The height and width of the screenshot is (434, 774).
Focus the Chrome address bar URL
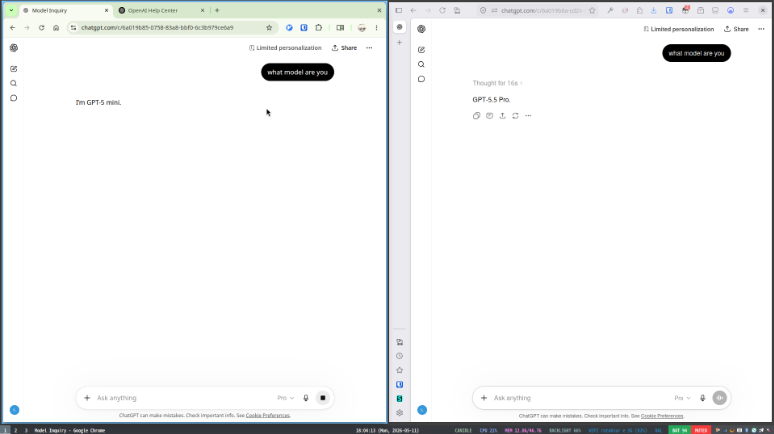tap(157, 28)
